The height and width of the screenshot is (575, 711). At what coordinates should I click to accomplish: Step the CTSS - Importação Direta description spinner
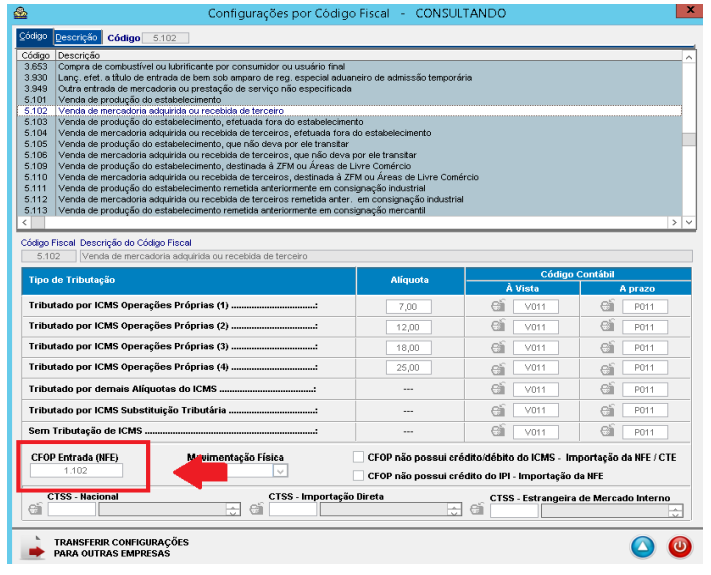coord(454,510)
